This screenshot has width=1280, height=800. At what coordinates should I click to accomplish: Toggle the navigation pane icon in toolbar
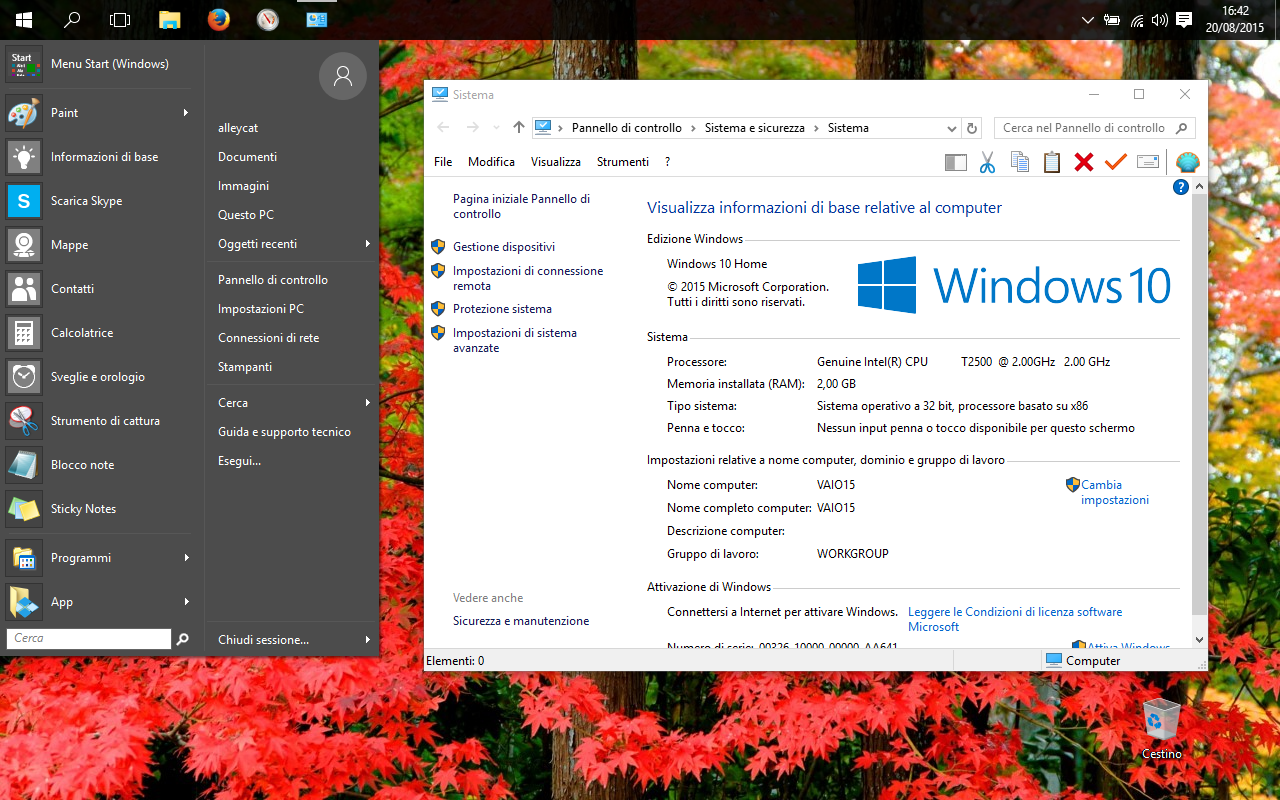pyautogui.click(x=956, y=162)
